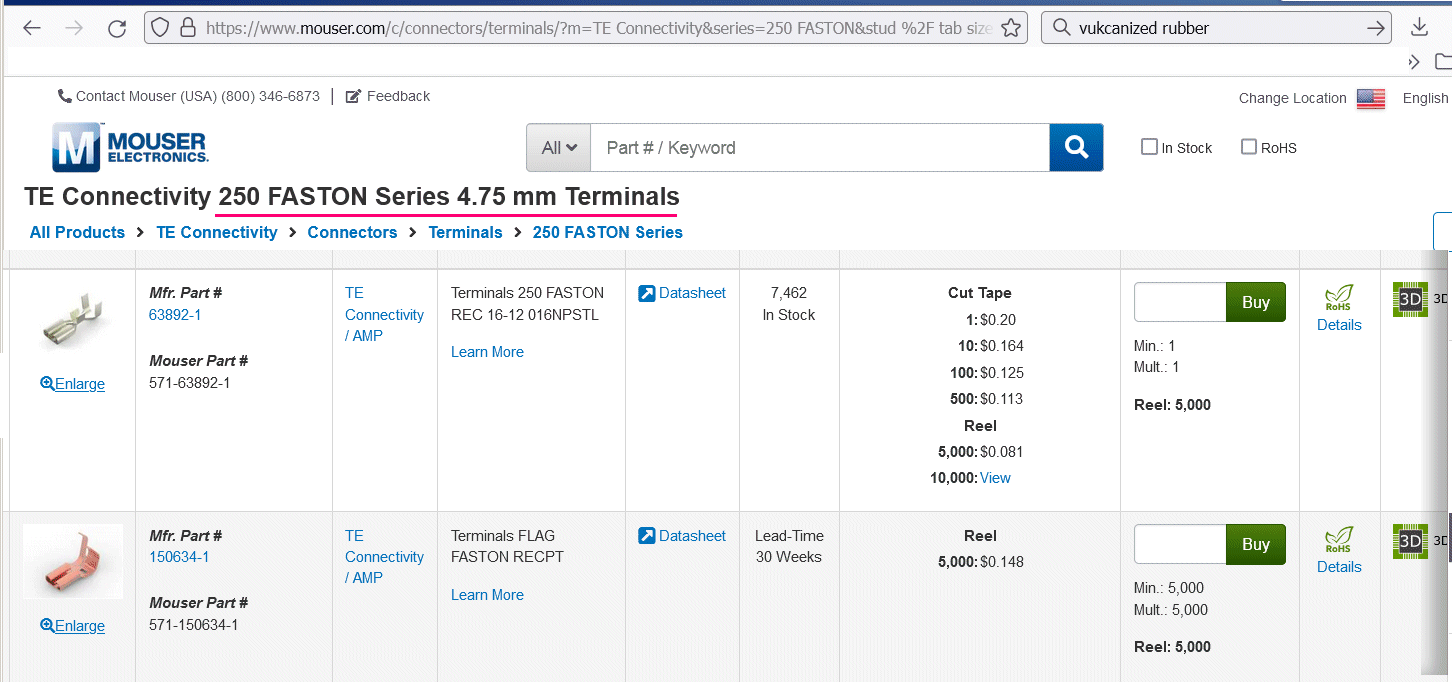Go to All Products breadcrumb
The width and height of the screenshot is (1452, 682).
77,232
